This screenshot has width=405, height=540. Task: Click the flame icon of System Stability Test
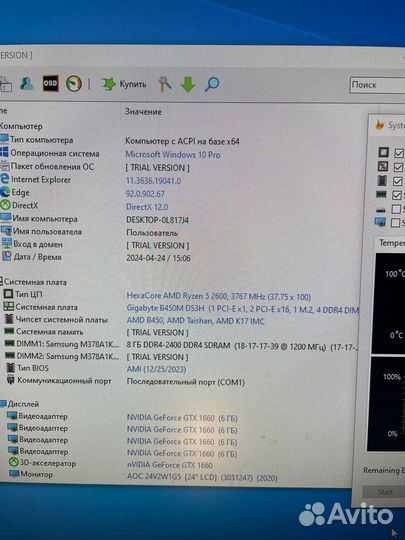(380, 125)
